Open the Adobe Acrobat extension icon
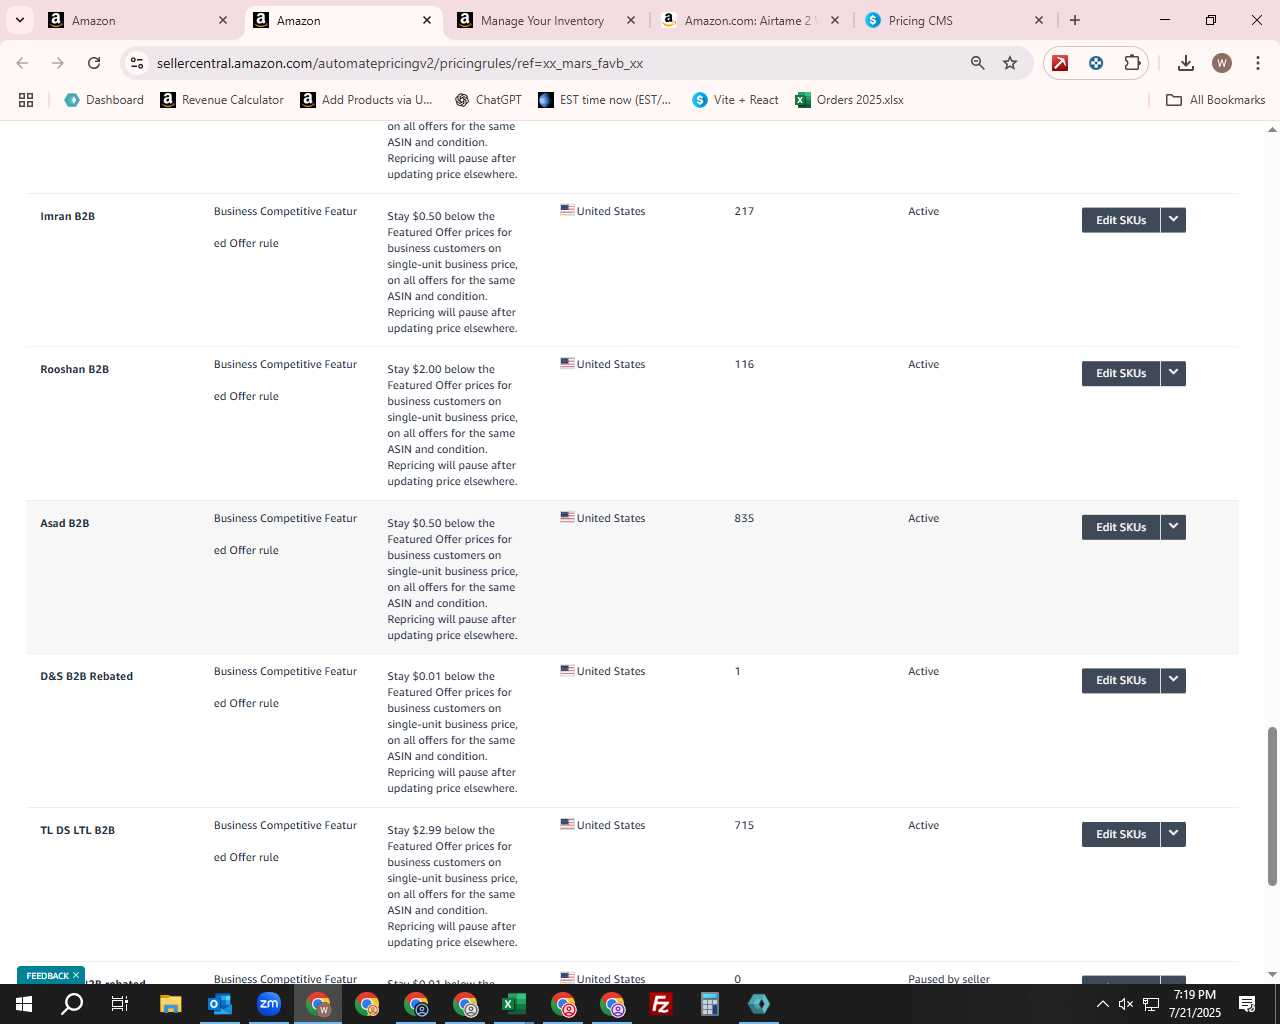 tap(1060, 63)
